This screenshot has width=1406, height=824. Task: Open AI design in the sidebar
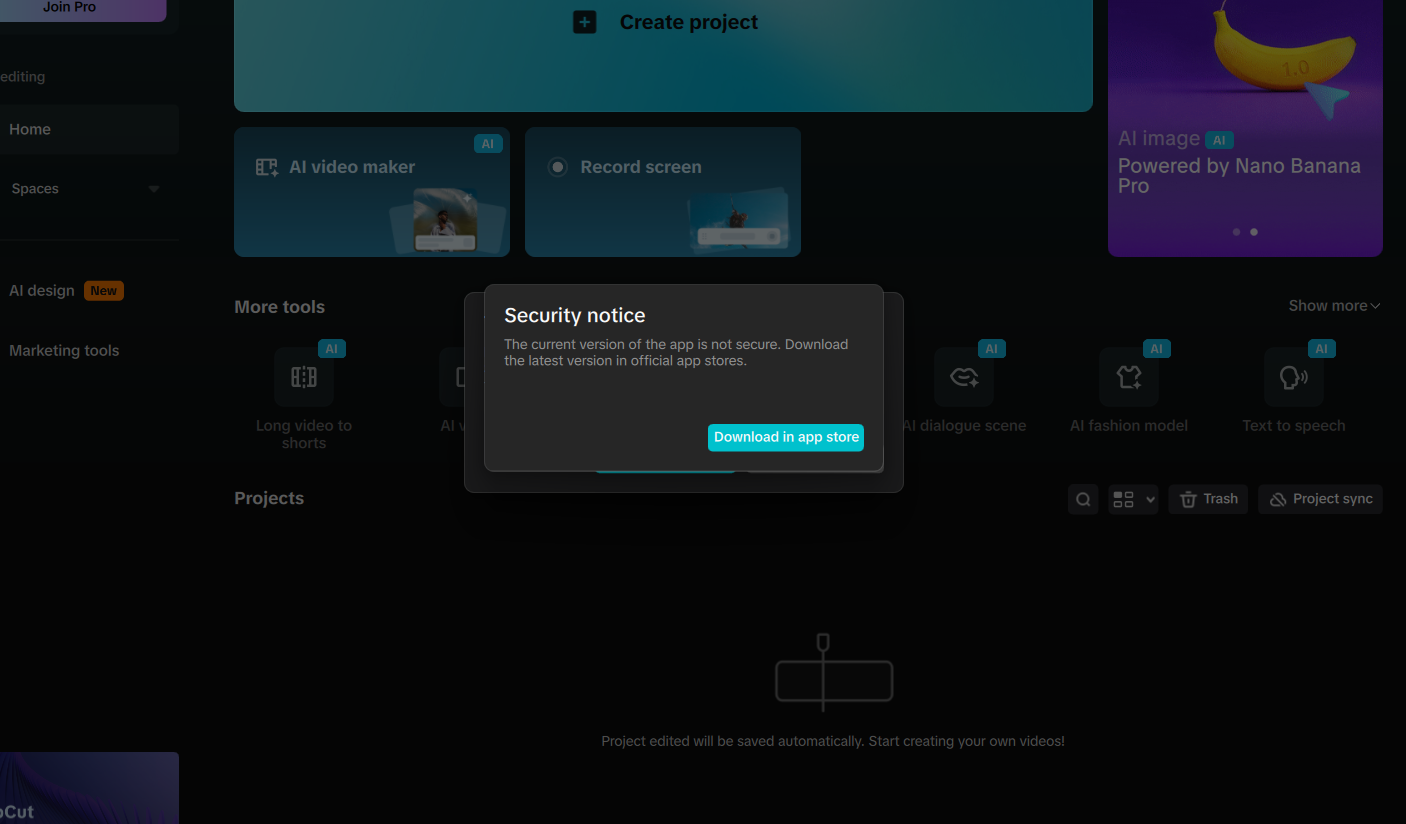[x=42, y=291]
